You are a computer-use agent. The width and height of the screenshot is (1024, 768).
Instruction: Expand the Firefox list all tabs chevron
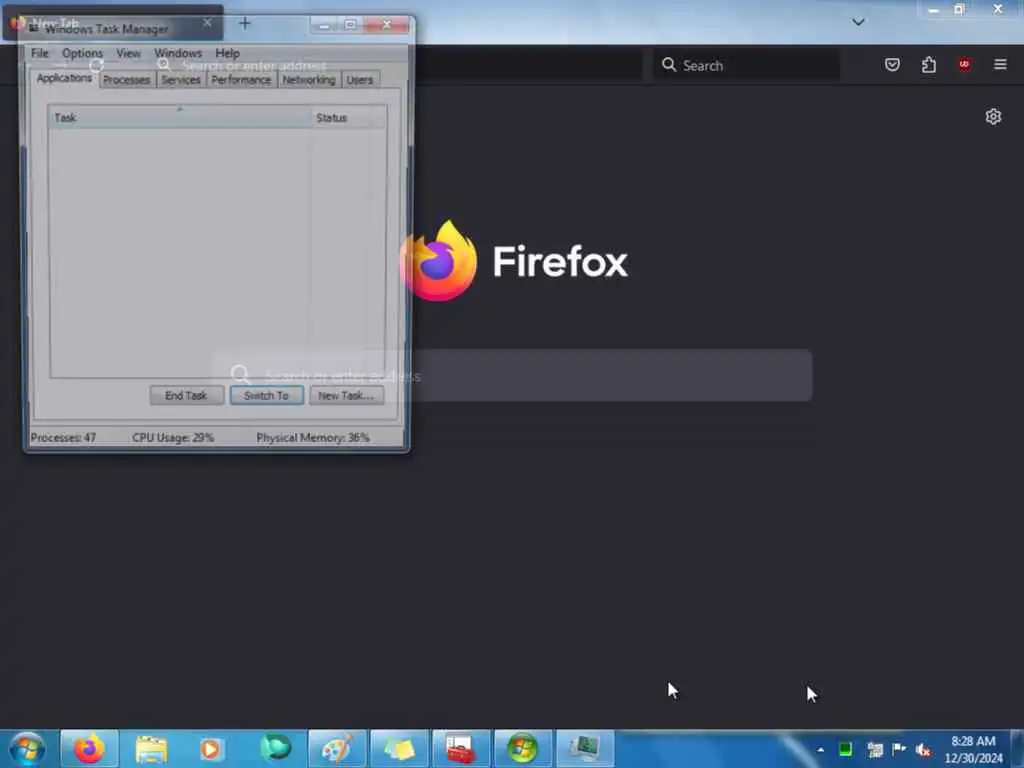858,22
